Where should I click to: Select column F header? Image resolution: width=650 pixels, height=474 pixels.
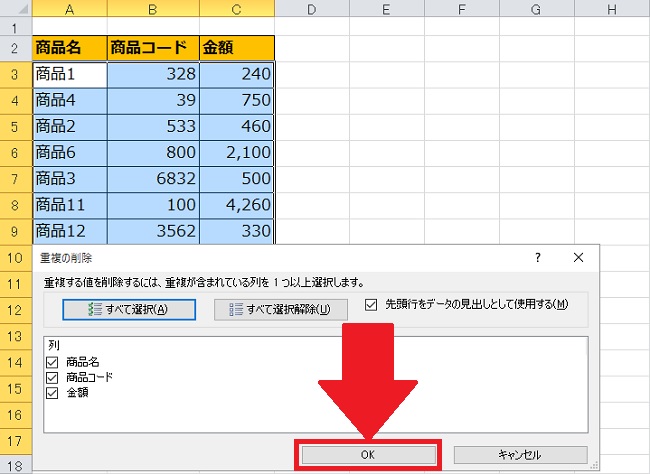462,8
